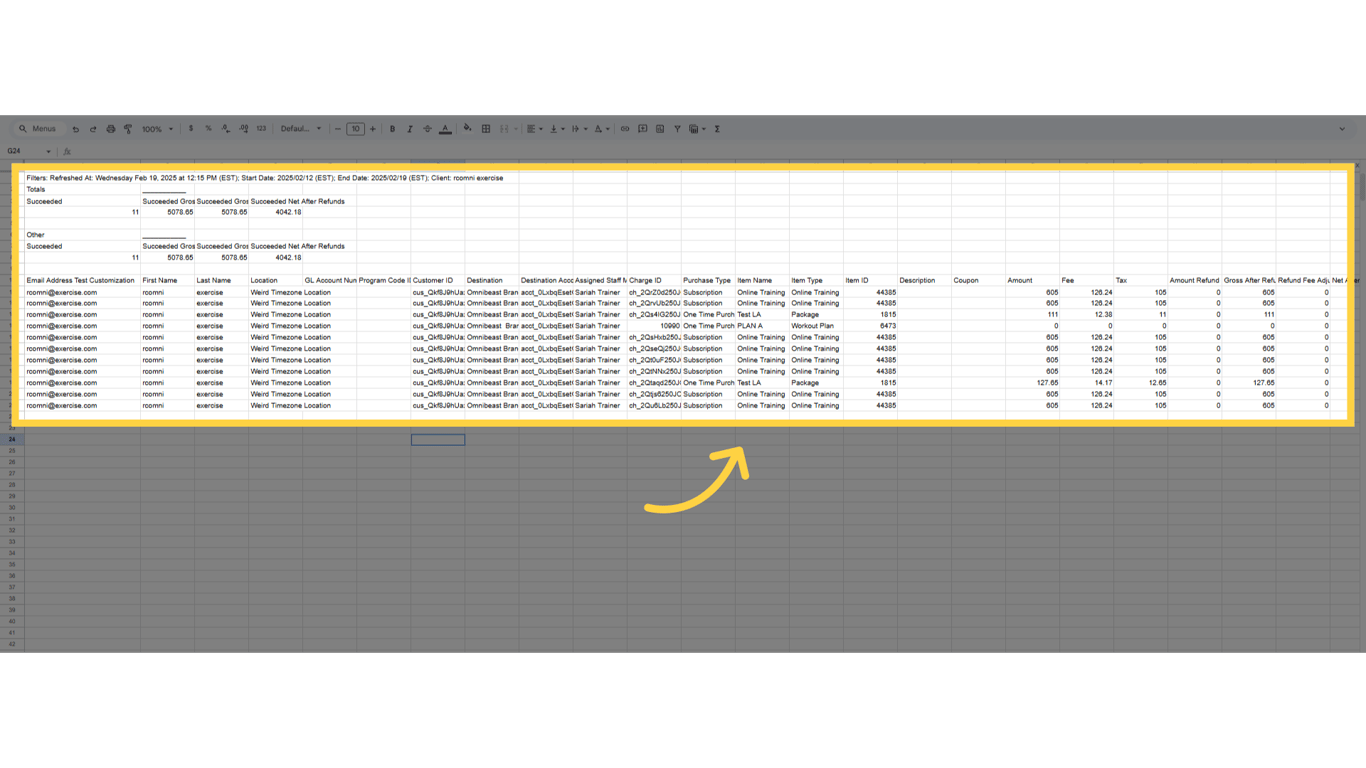The image size is (1366, 768).
Task: Click the Print button
Action: [110, 128]
